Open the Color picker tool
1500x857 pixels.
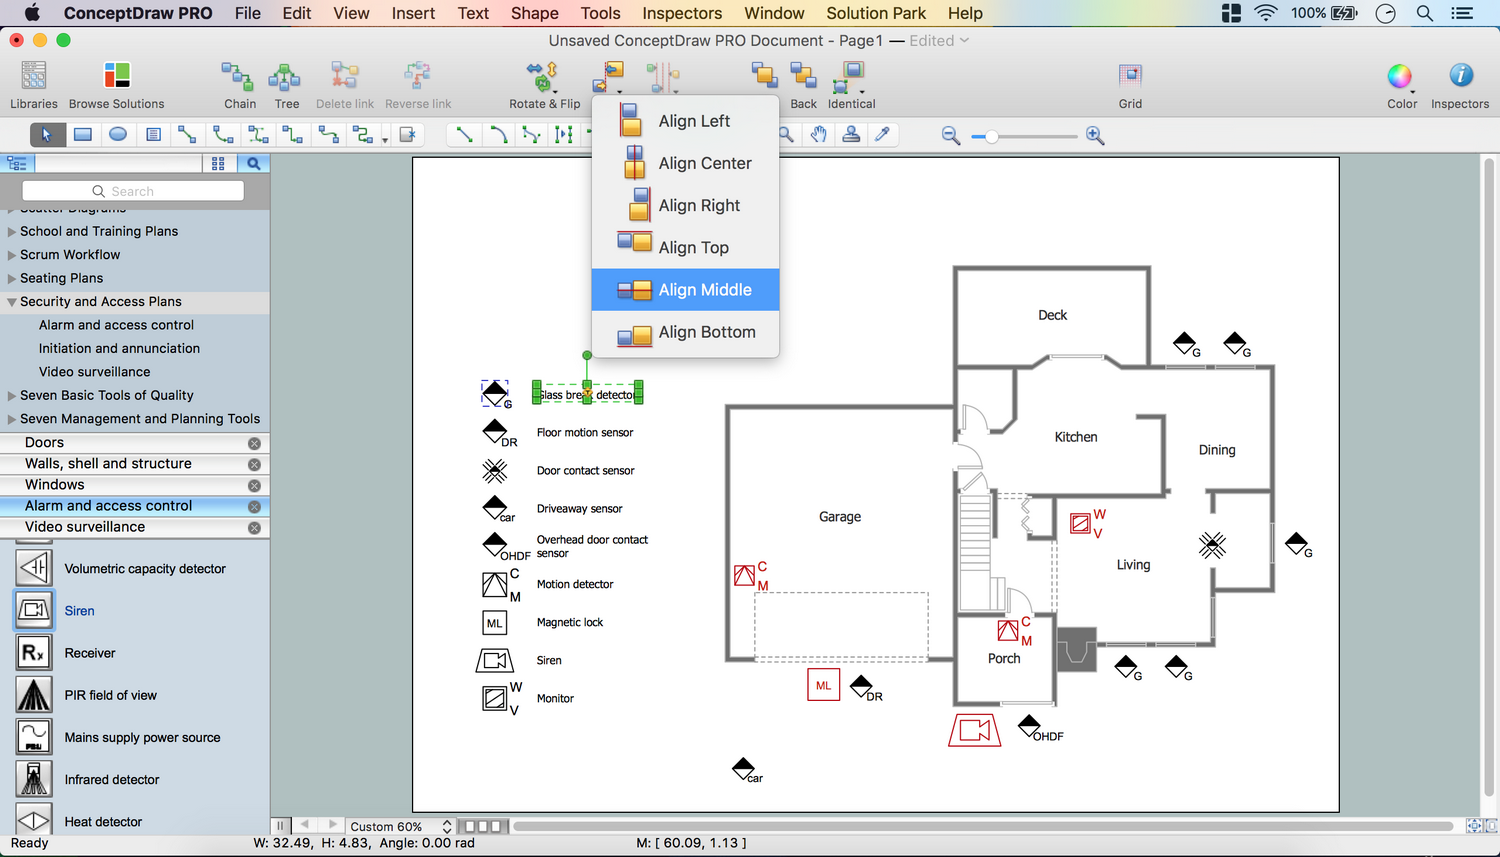click(x=1400, y=77)
